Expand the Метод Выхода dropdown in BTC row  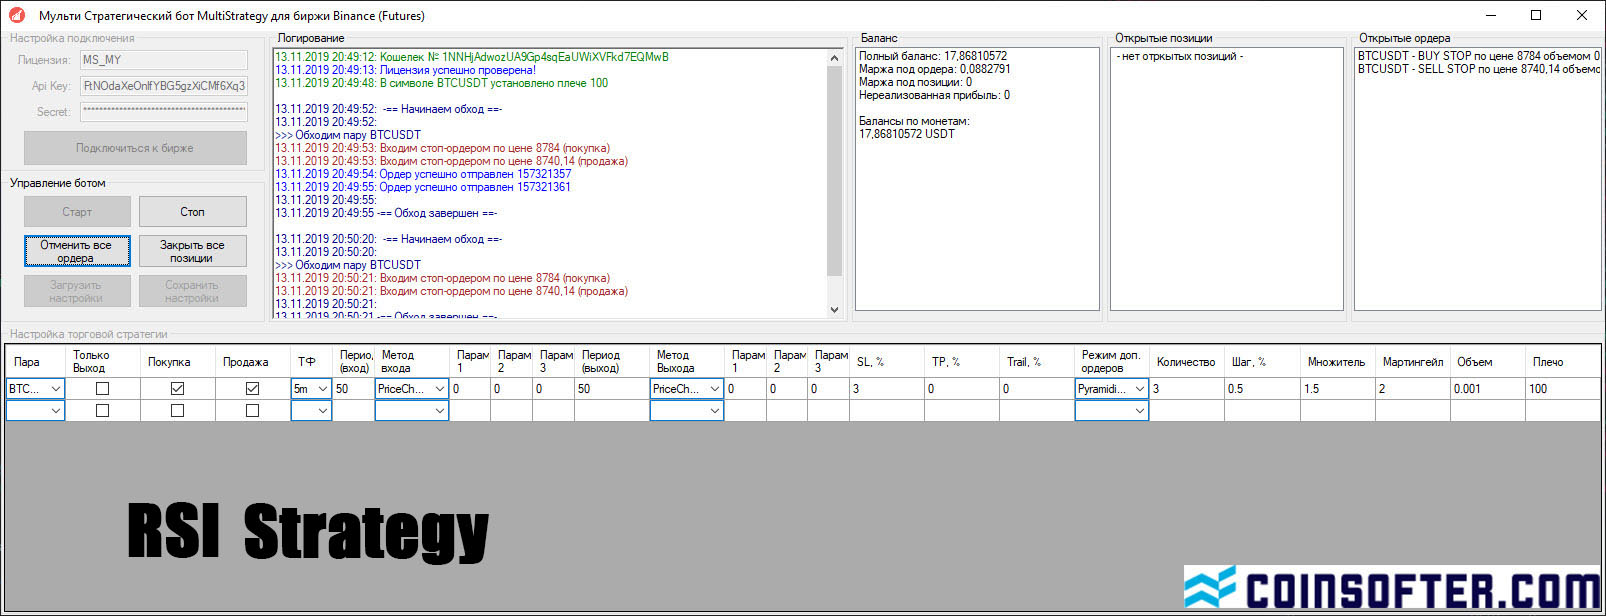[687, 389]
